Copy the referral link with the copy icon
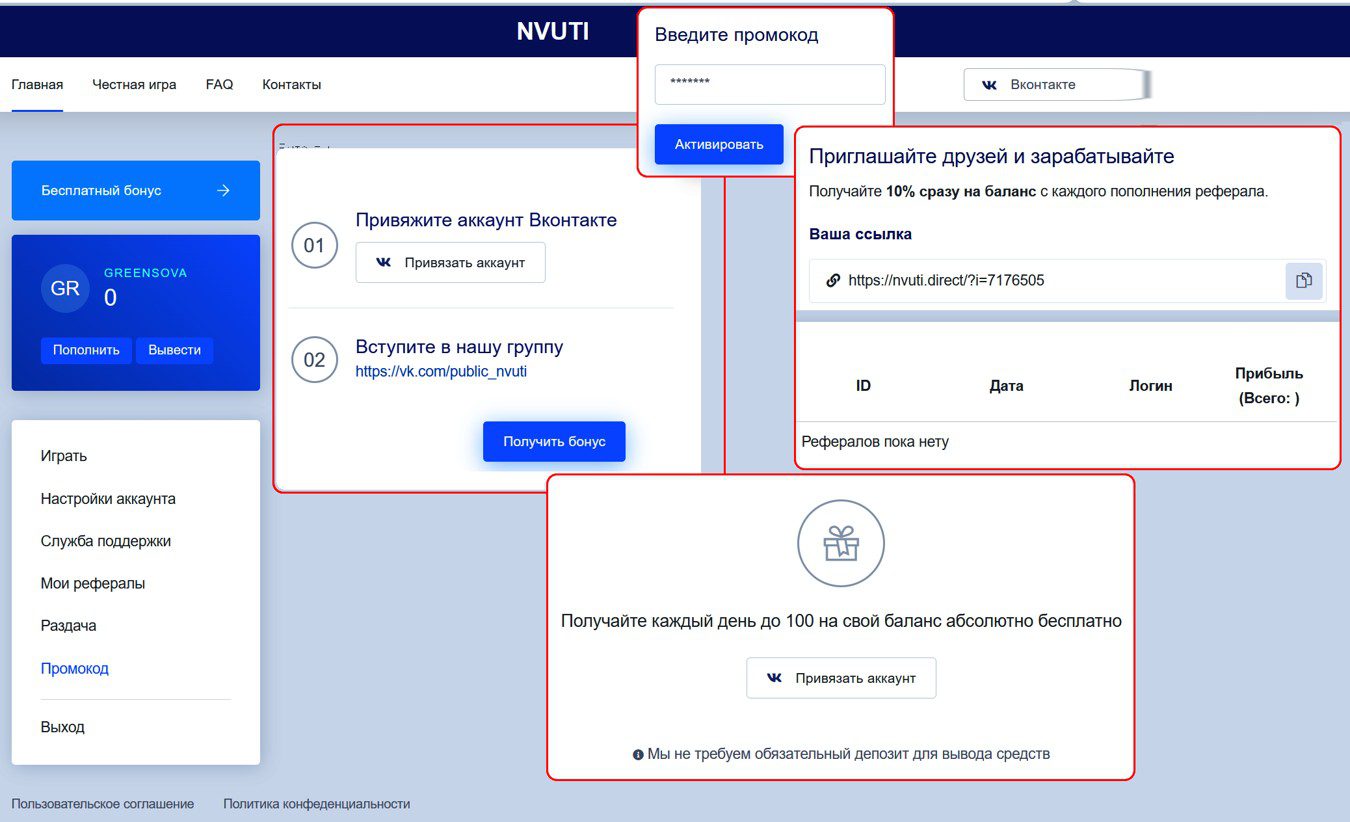This screenshot has width=1350, height=822. tap(1303, 281)
